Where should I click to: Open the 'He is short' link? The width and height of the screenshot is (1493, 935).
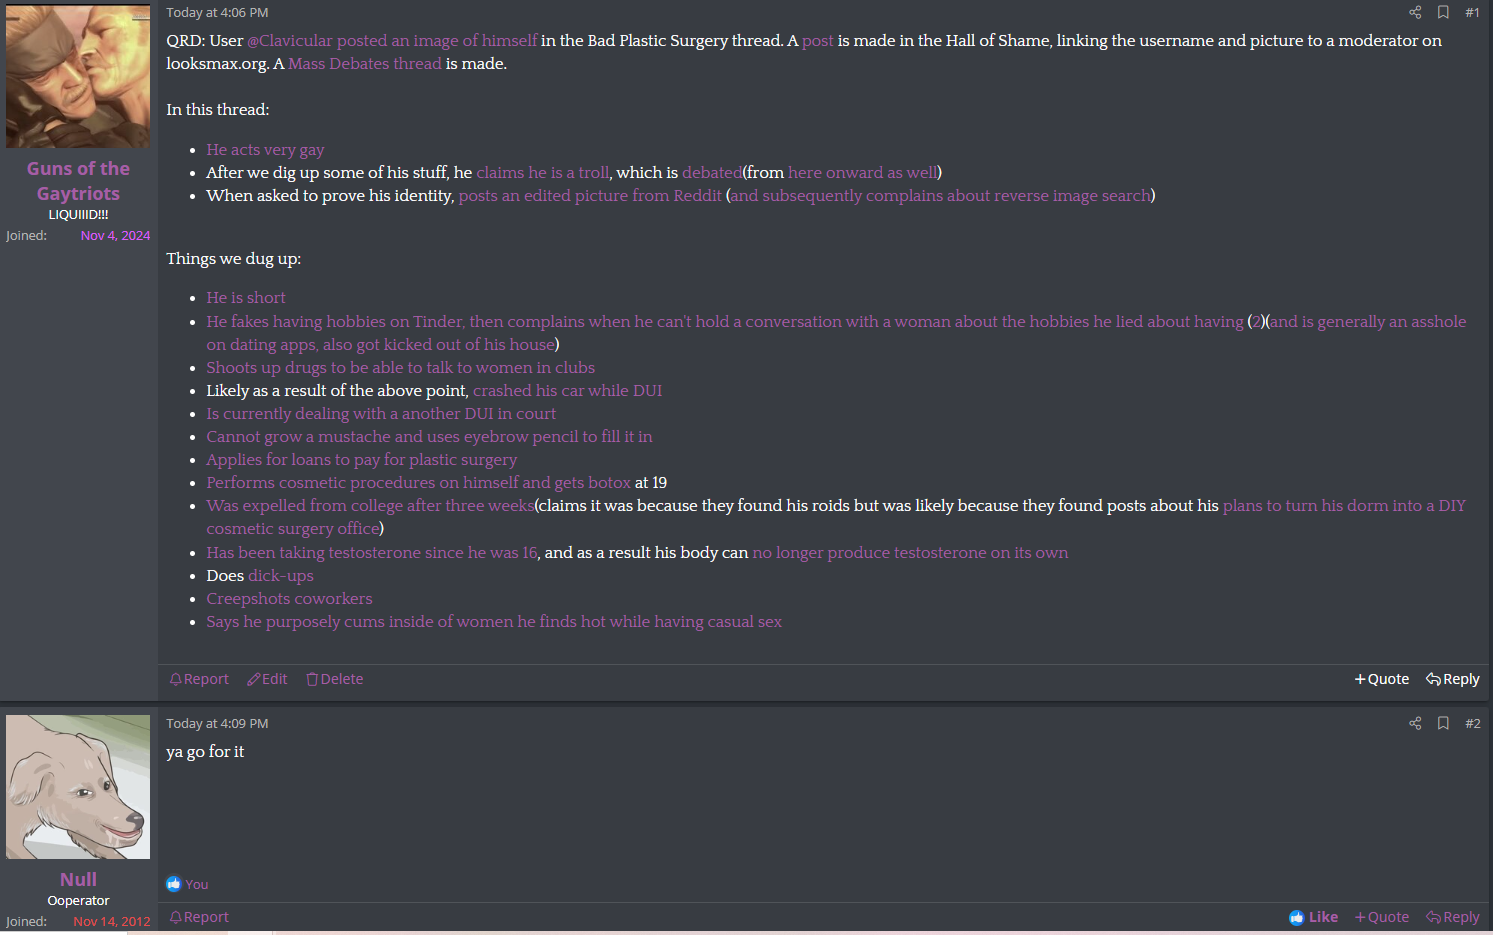[246, 298]
